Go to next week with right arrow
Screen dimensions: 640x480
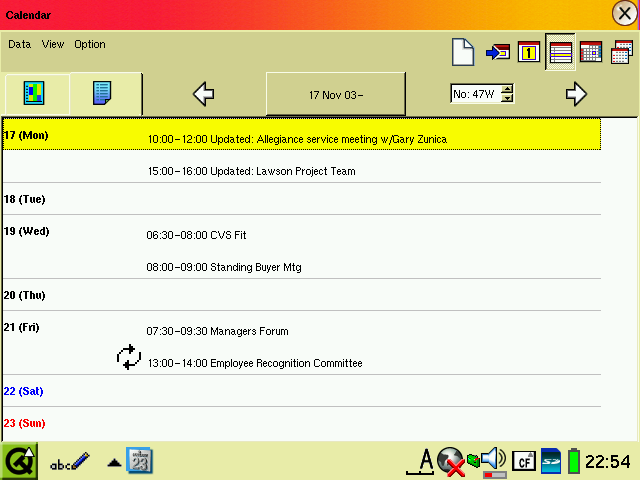576,94
